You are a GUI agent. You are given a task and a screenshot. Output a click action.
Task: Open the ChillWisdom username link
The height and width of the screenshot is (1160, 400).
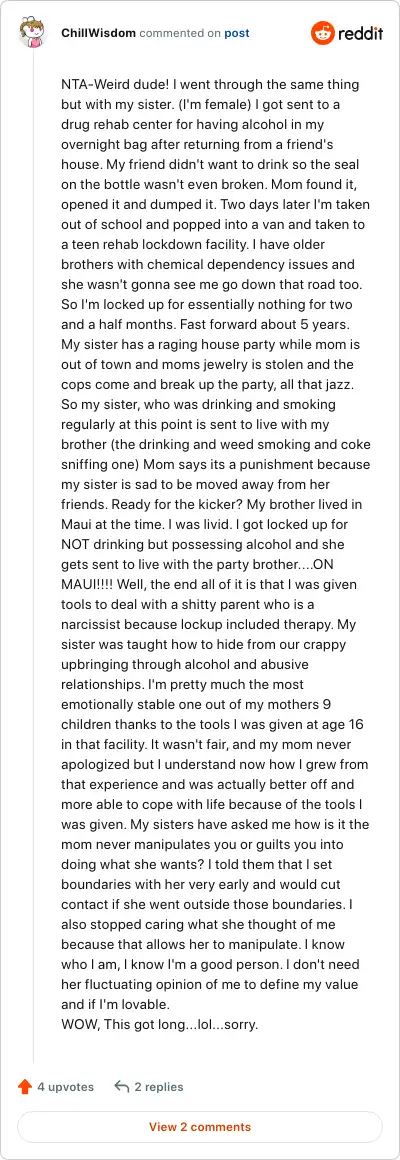click(98, 33)
